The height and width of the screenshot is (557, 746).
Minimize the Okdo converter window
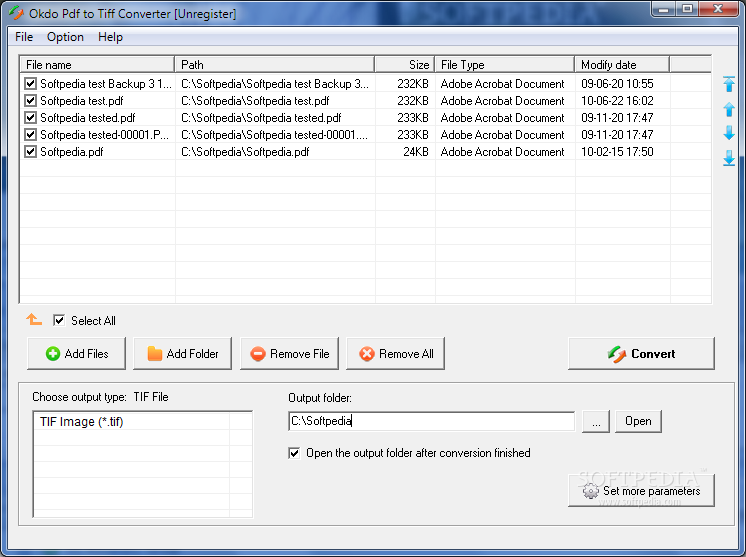664,9
